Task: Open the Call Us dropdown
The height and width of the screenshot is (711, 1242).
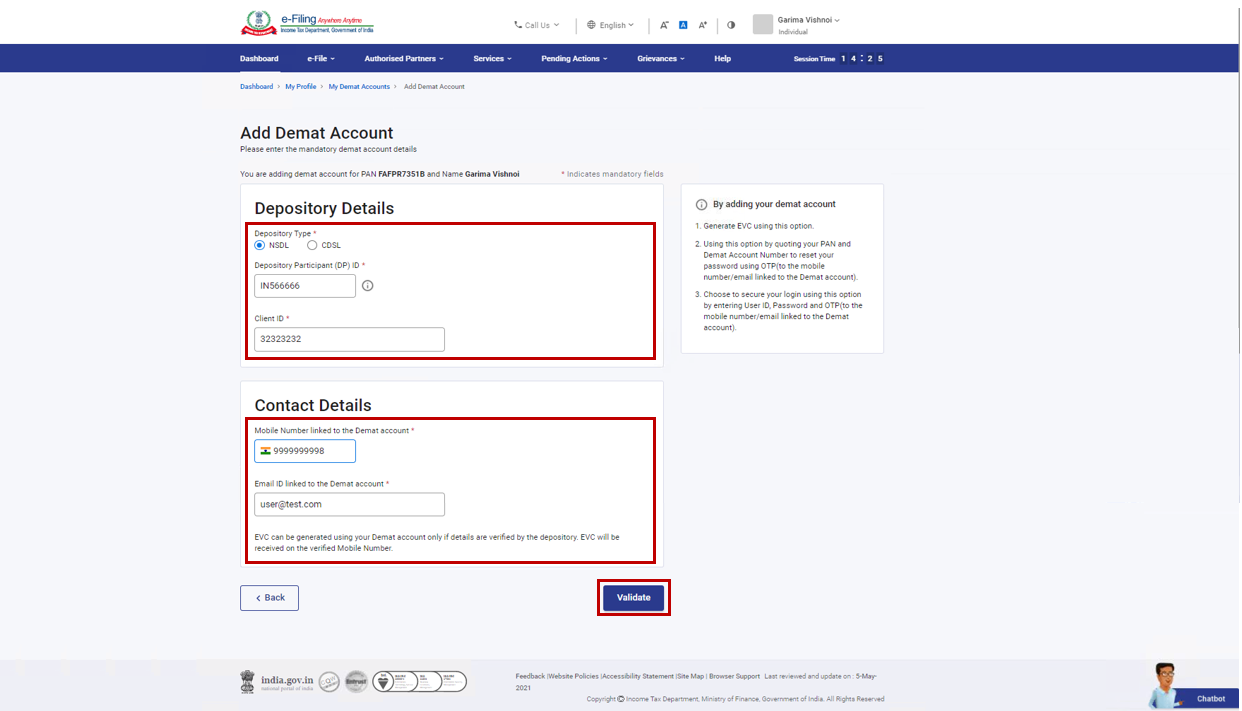Action: click(x=537, y=25)
